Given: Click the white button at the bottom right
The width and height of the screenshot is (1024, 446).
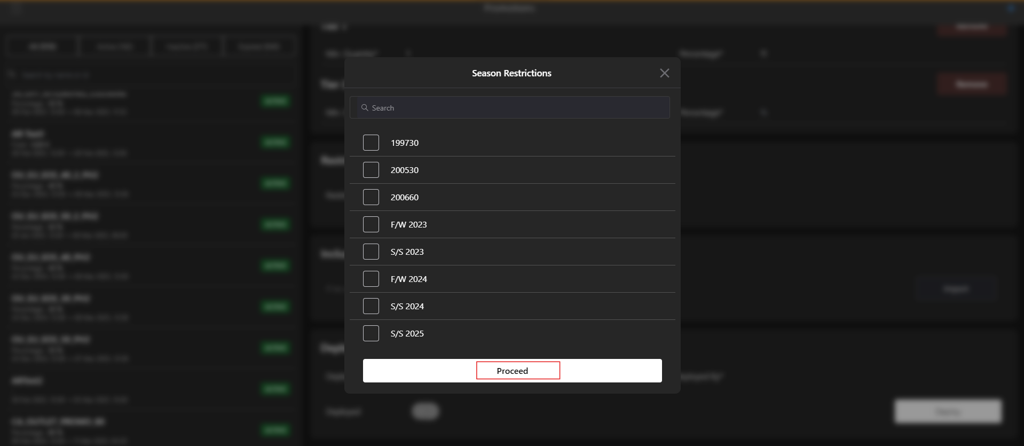Looking at the screenshot, I should click(x=948, y=412).
